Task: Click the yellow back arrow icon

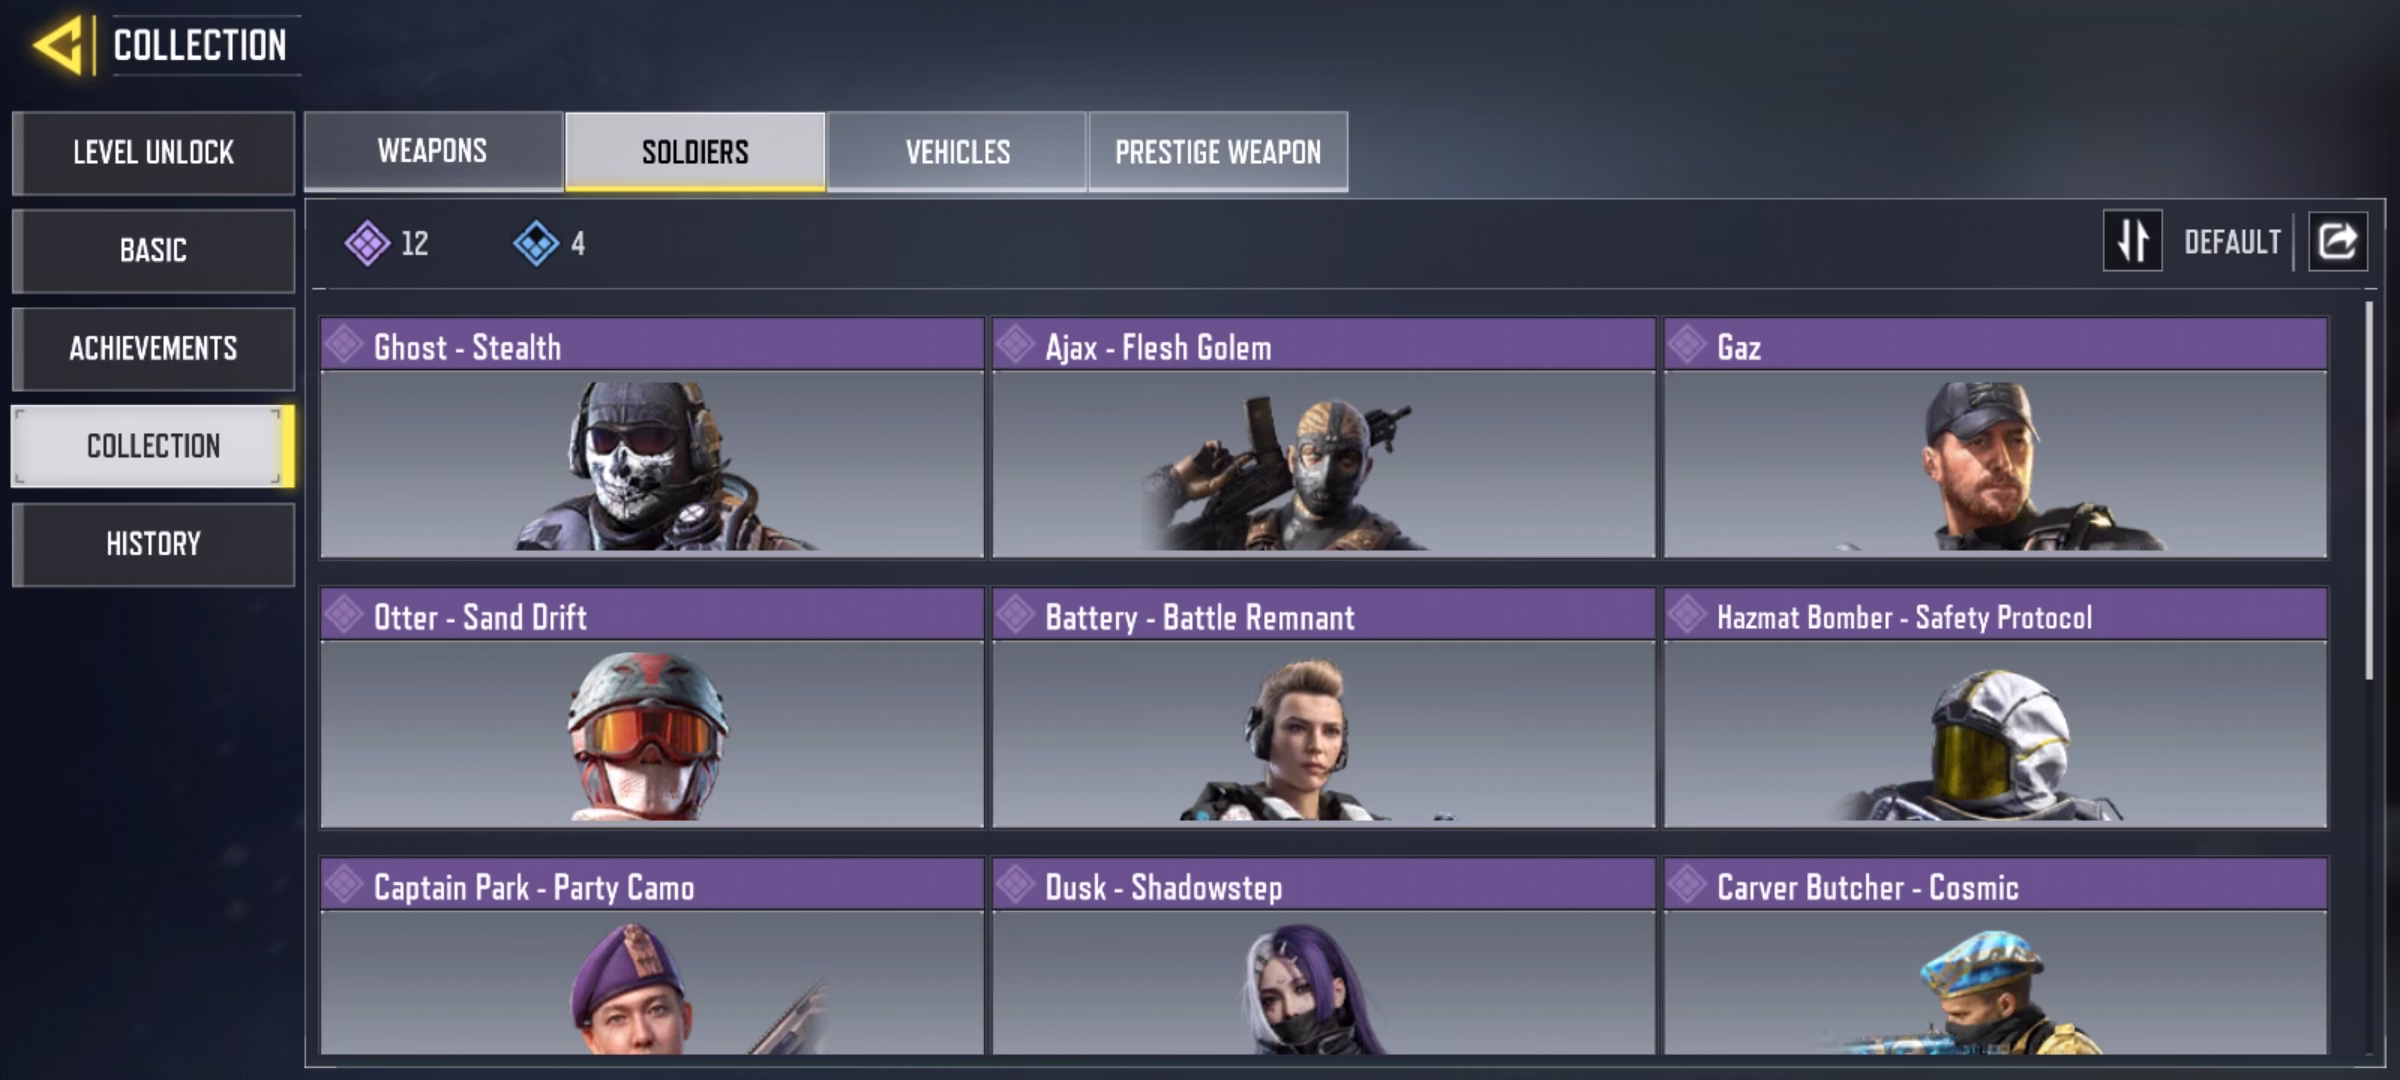Action: [x=58, y=46]
